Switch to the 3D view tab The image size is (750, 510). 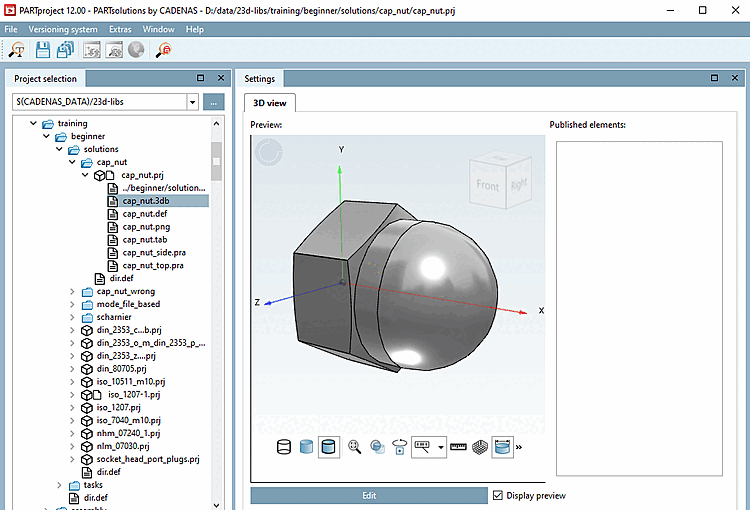click(x=268, y=102)
